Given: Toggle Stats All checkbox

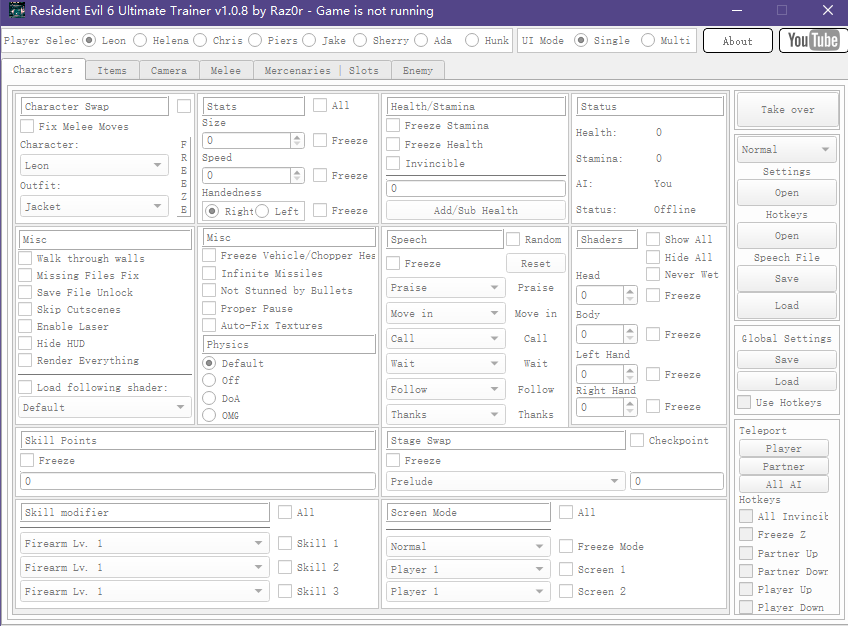Looking at the screenshot, I should [x=320, y=105].
